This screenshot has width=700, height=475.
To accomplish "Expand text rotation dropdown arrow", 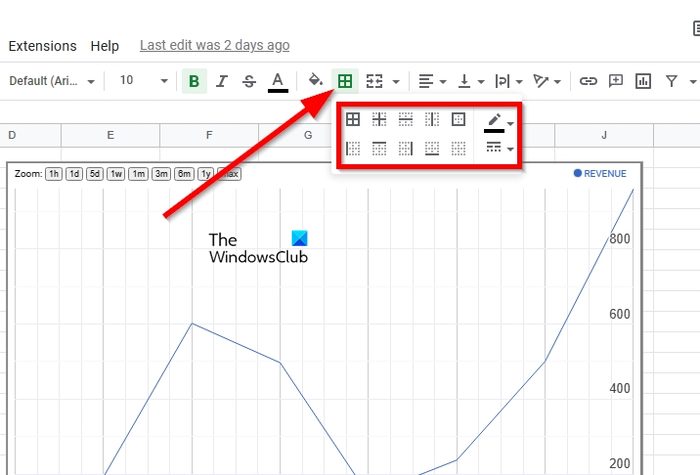I will pyautogui.click(x=558, y=82).
